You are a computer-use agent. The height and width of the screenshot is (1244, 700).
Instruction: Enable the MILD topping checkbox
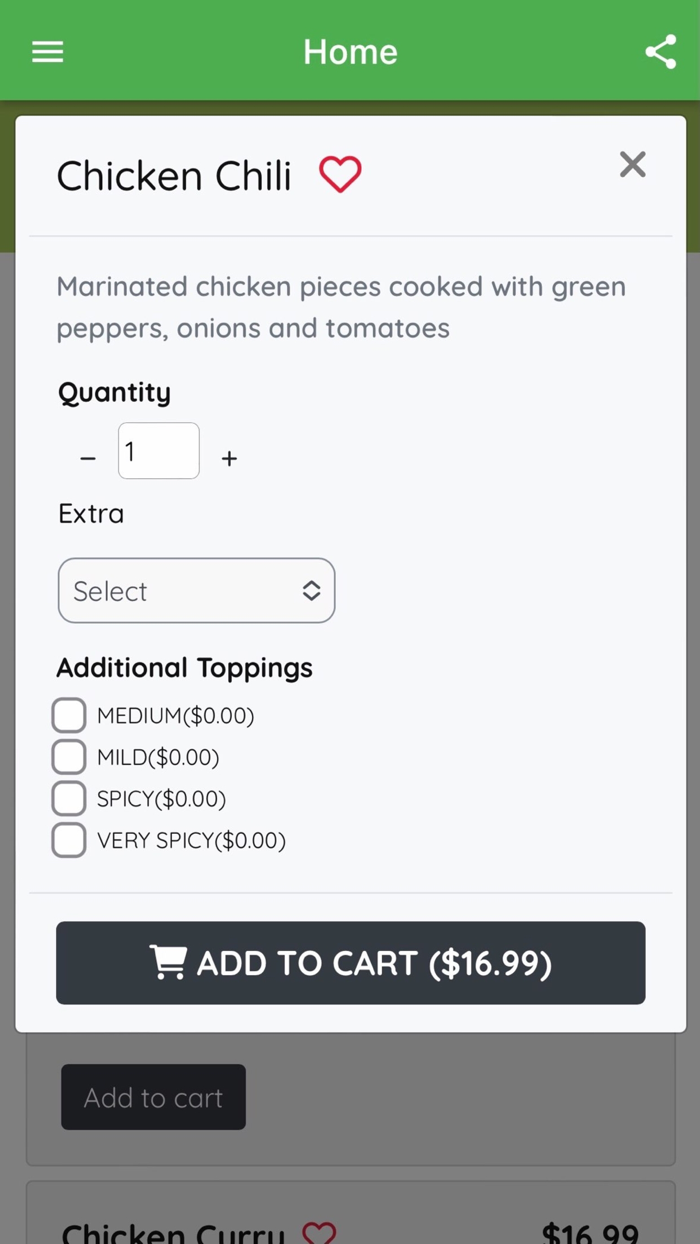click(69, 757)
